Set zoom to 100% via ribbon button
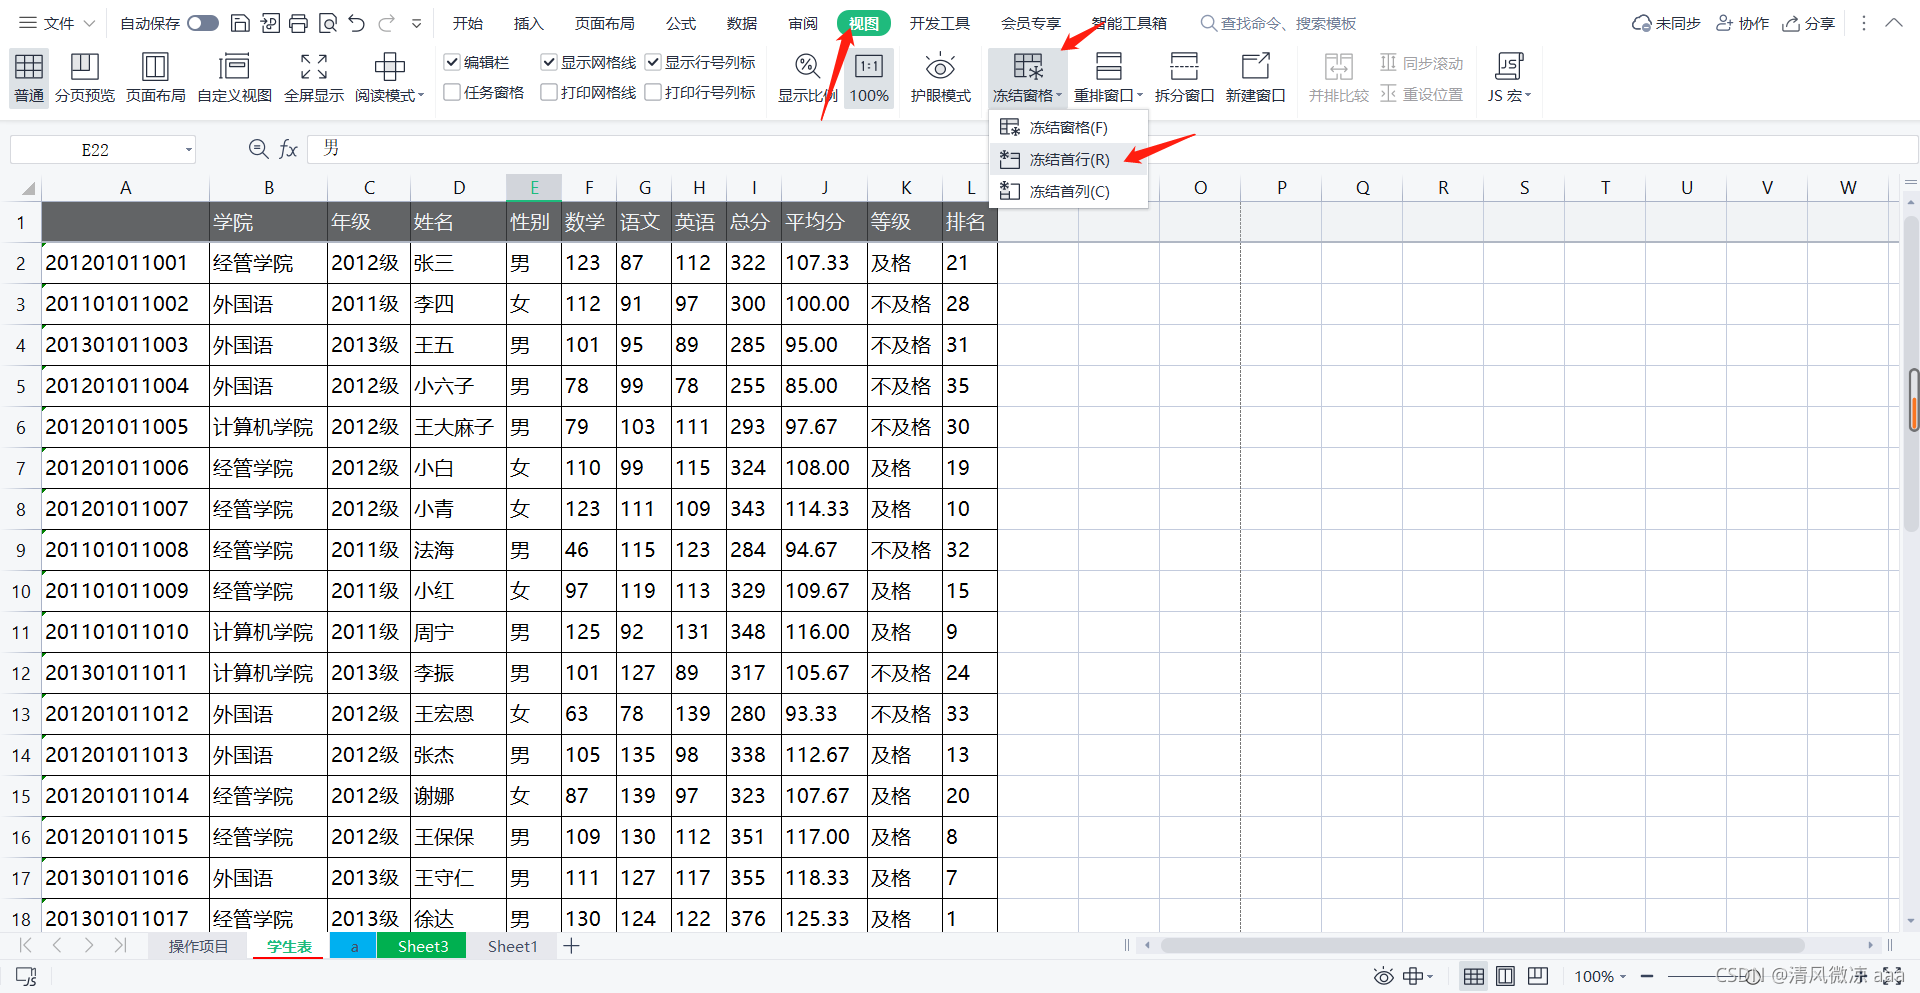 [x=869, y=77]
